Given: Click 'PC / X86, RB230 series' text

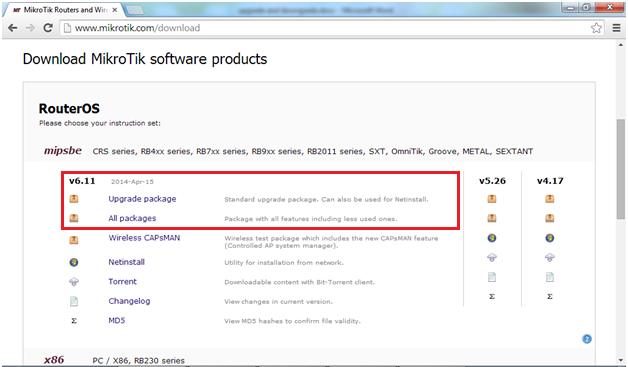Looking at the screenshot, I should [139, 360].
